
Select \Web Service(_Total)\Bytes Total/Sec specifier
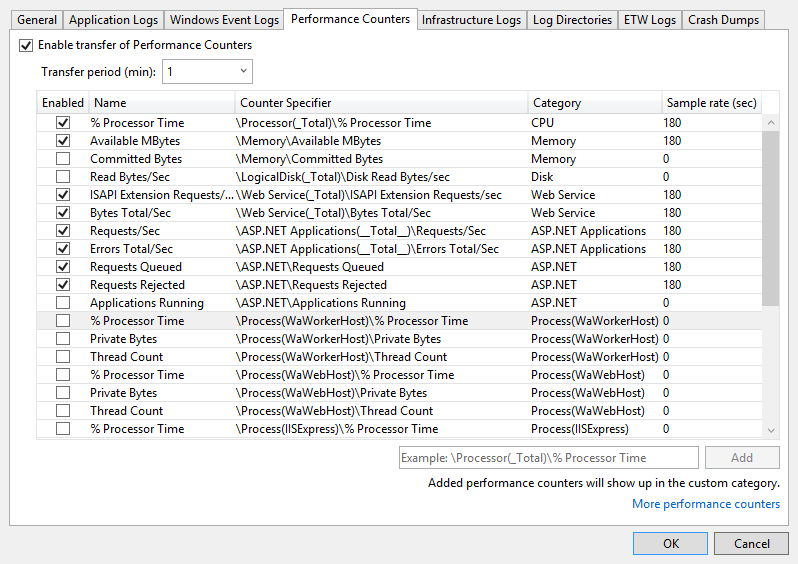(333, 213)
